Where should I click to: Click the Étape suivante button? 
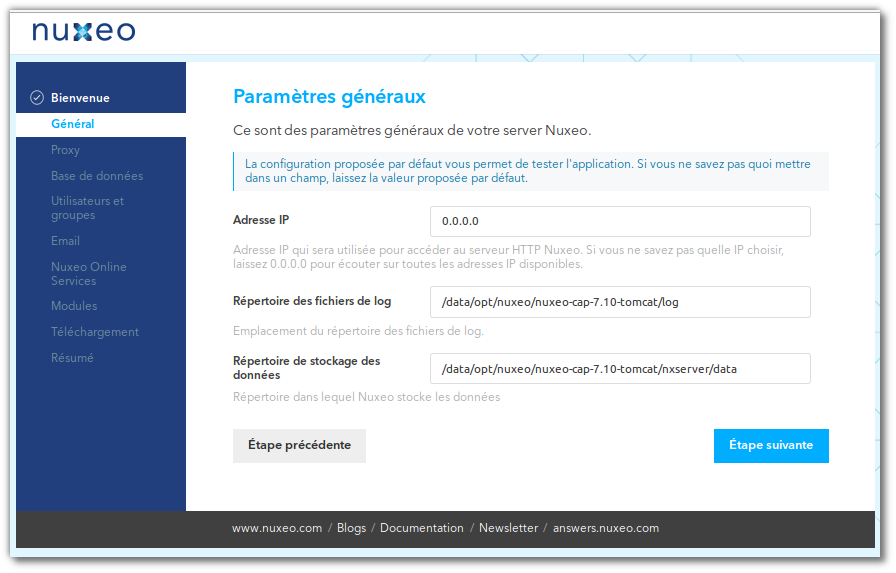tap(771, 446)
